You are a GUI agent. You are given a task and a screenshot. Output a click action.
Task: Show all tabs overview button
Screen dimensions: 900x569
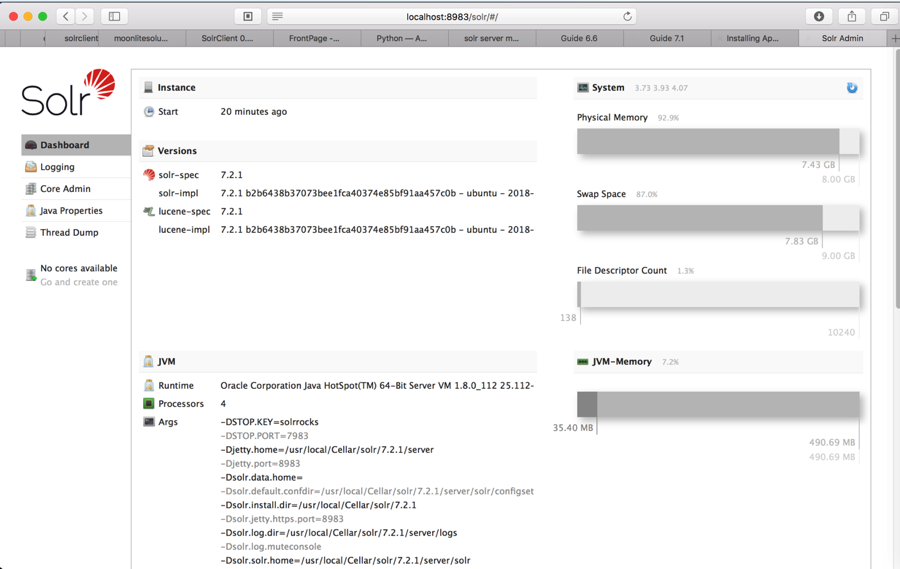[884, 16]
